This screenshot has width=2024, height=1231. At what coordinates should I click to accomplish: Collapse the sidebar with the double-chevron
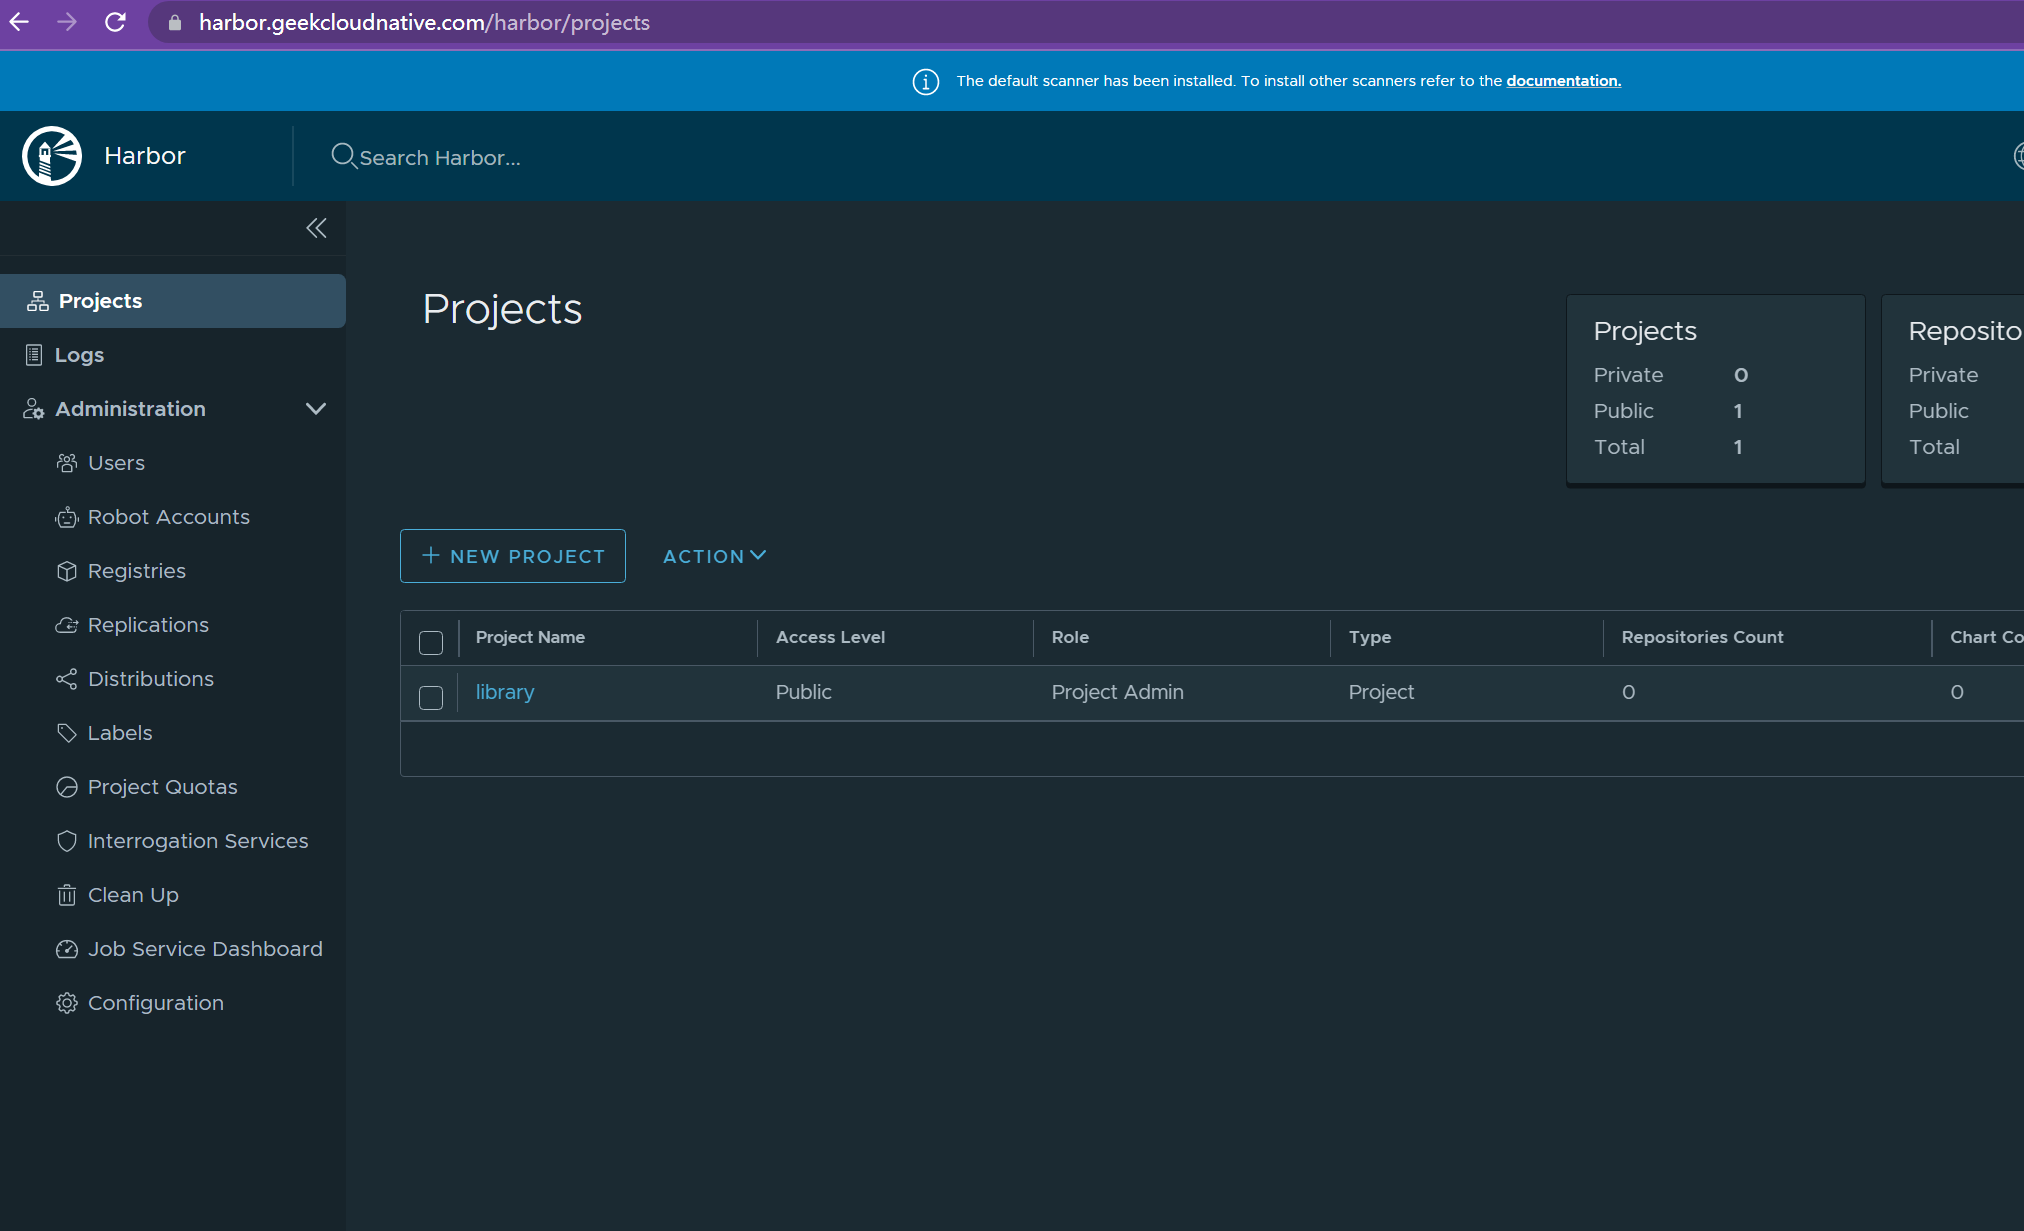coord(316,228)
